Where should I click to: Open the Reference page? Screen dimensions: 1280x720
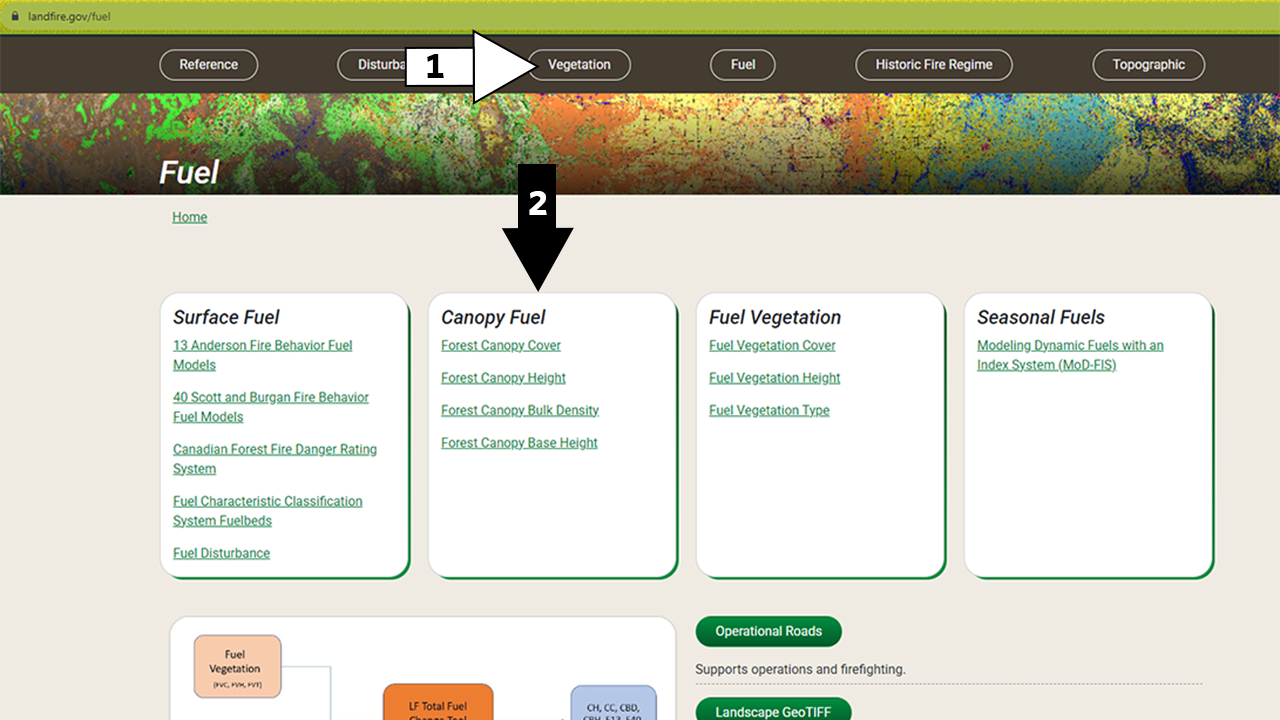click(208, 64)
